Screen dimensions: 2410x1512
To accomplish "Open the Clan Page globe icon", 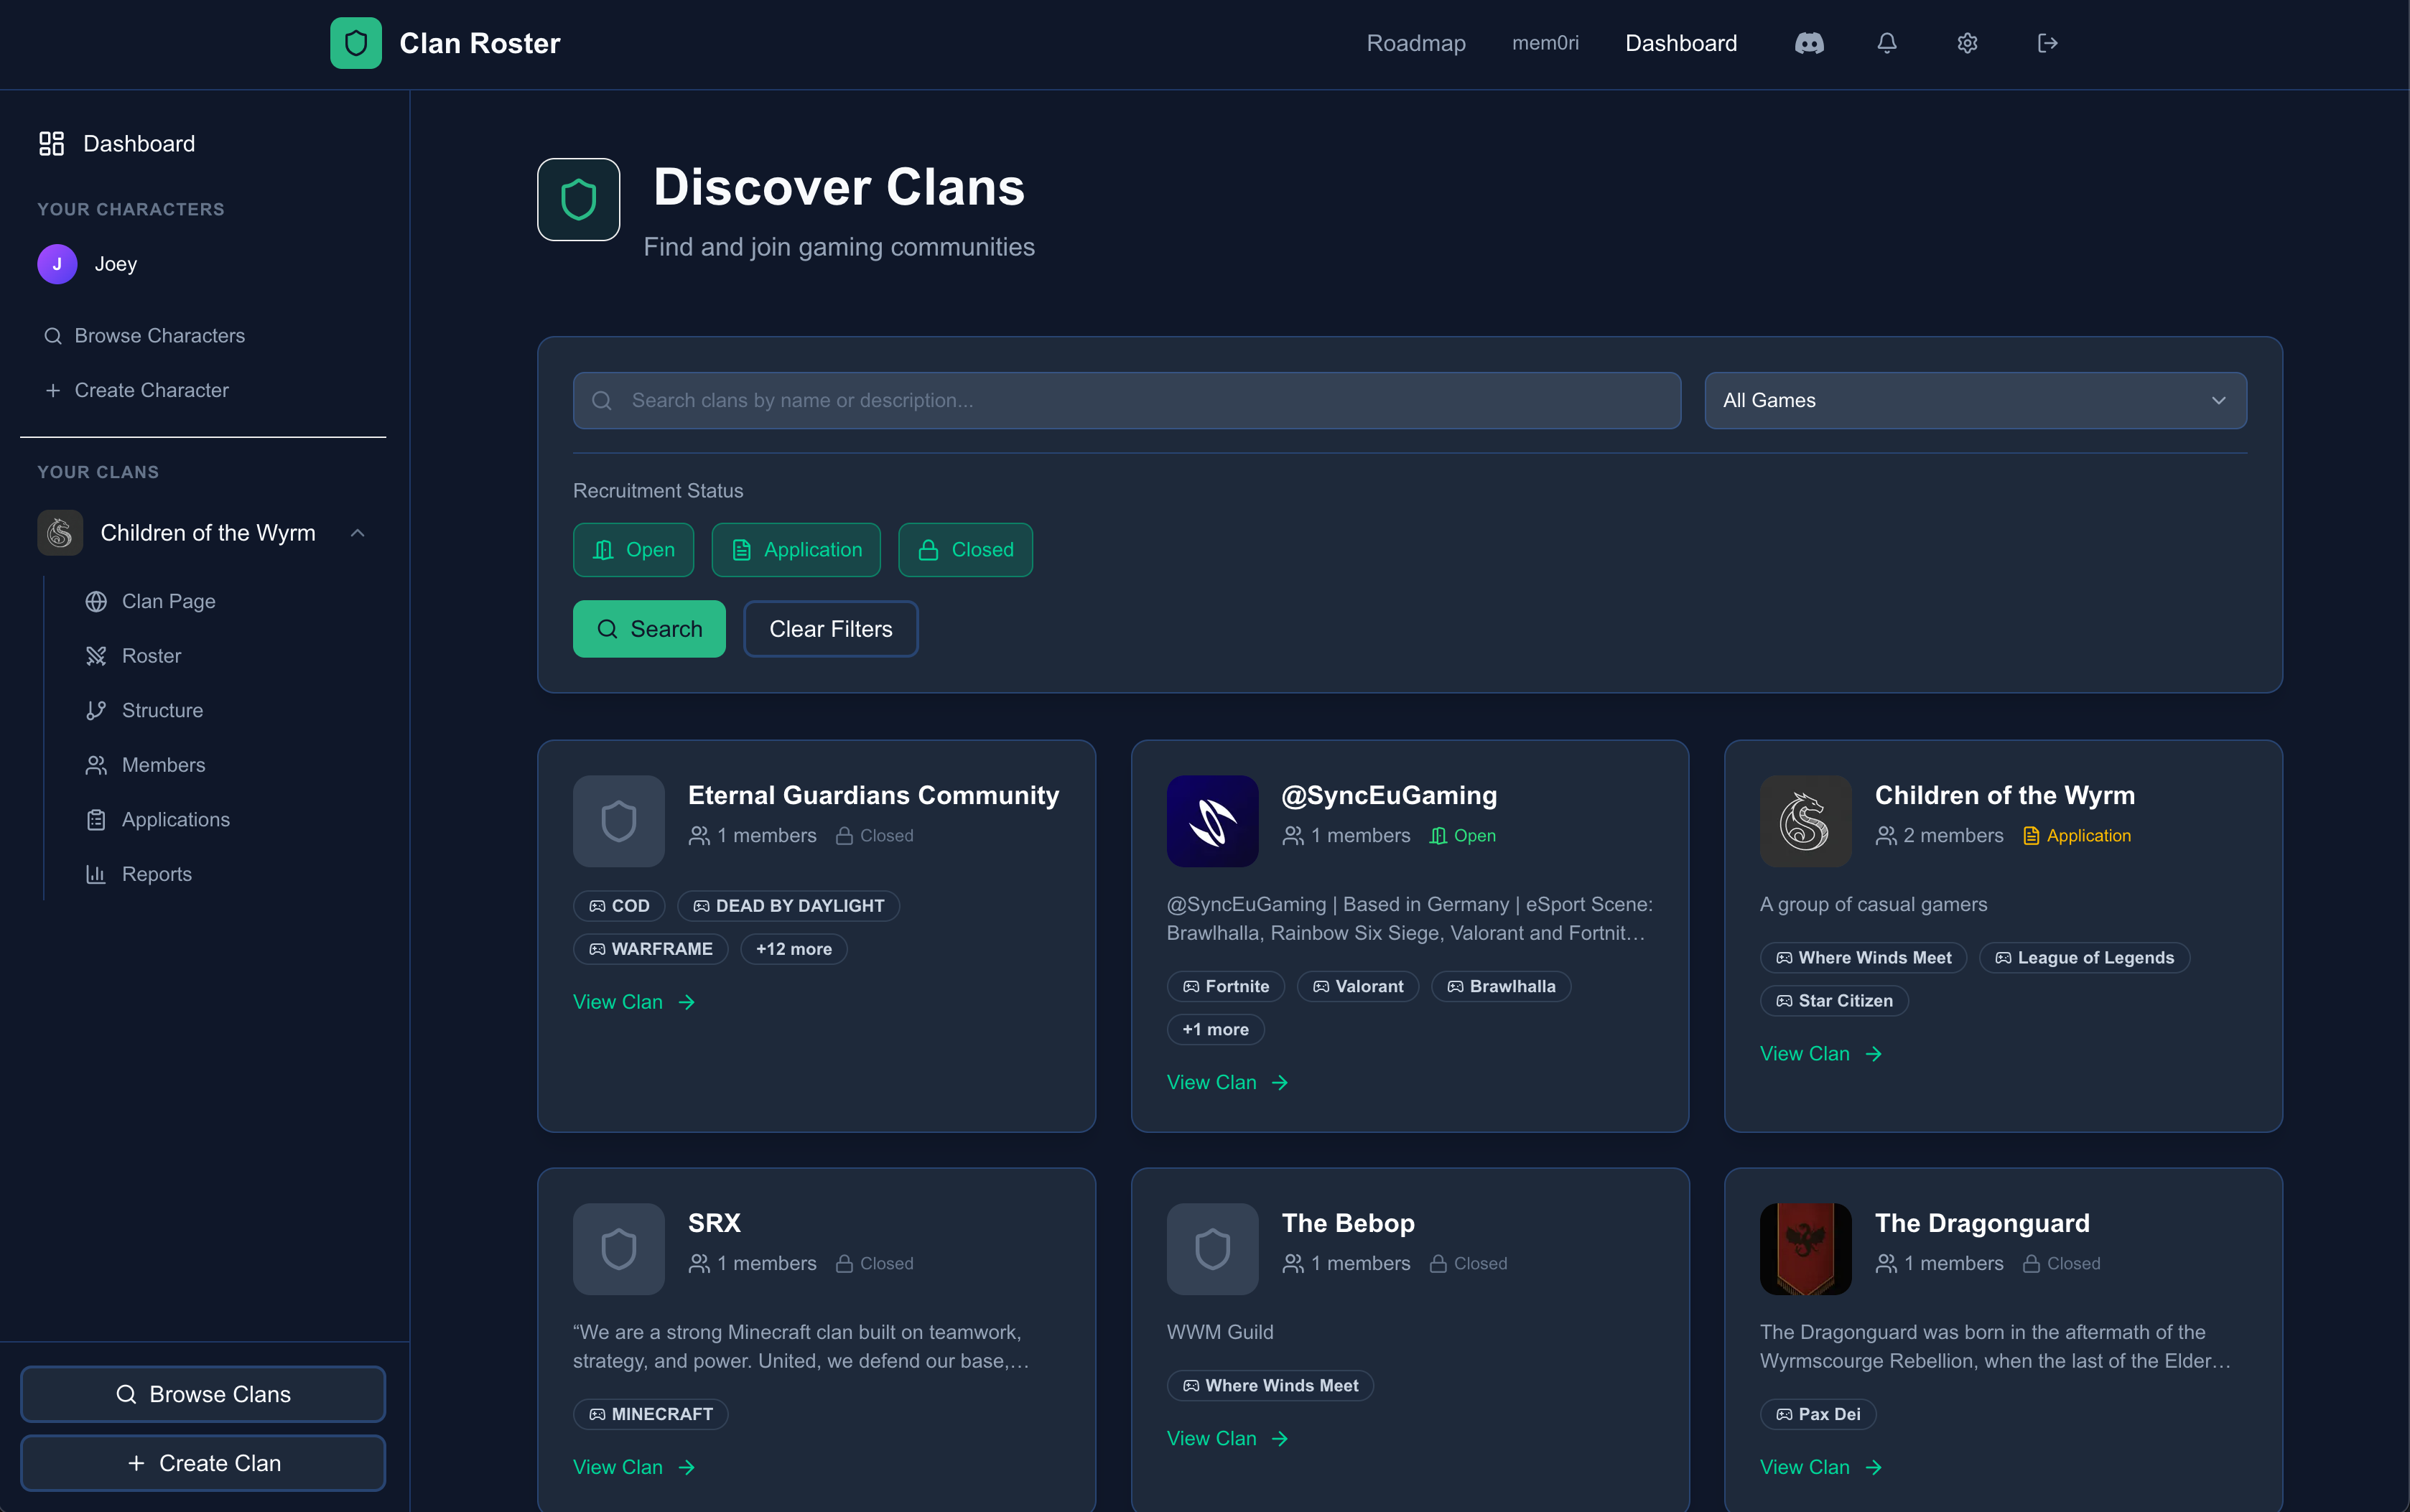I will [x=95, y=601].
